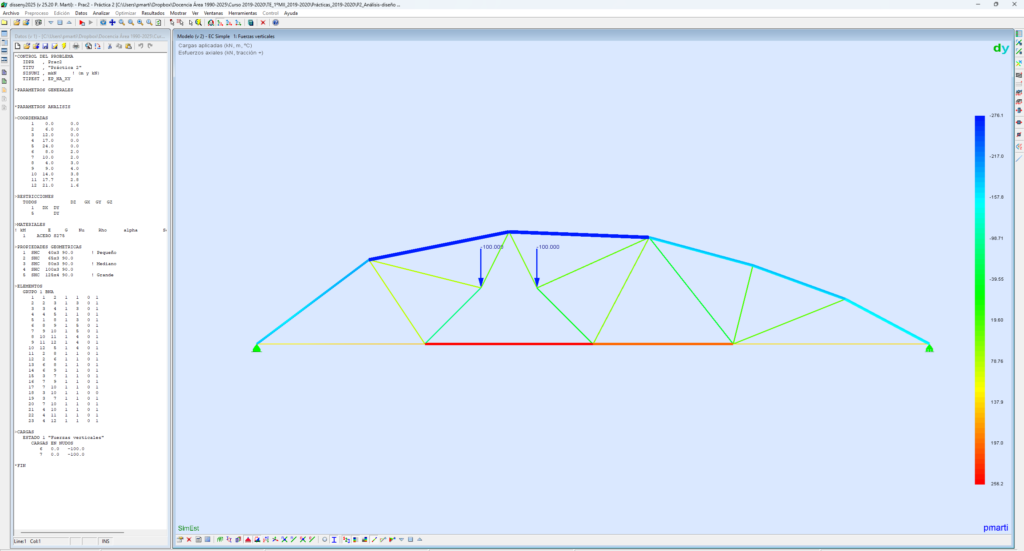This screenshot has height=551, width=1024.
Task: Select the blue cross pan tool
Action: coord(112,22)
